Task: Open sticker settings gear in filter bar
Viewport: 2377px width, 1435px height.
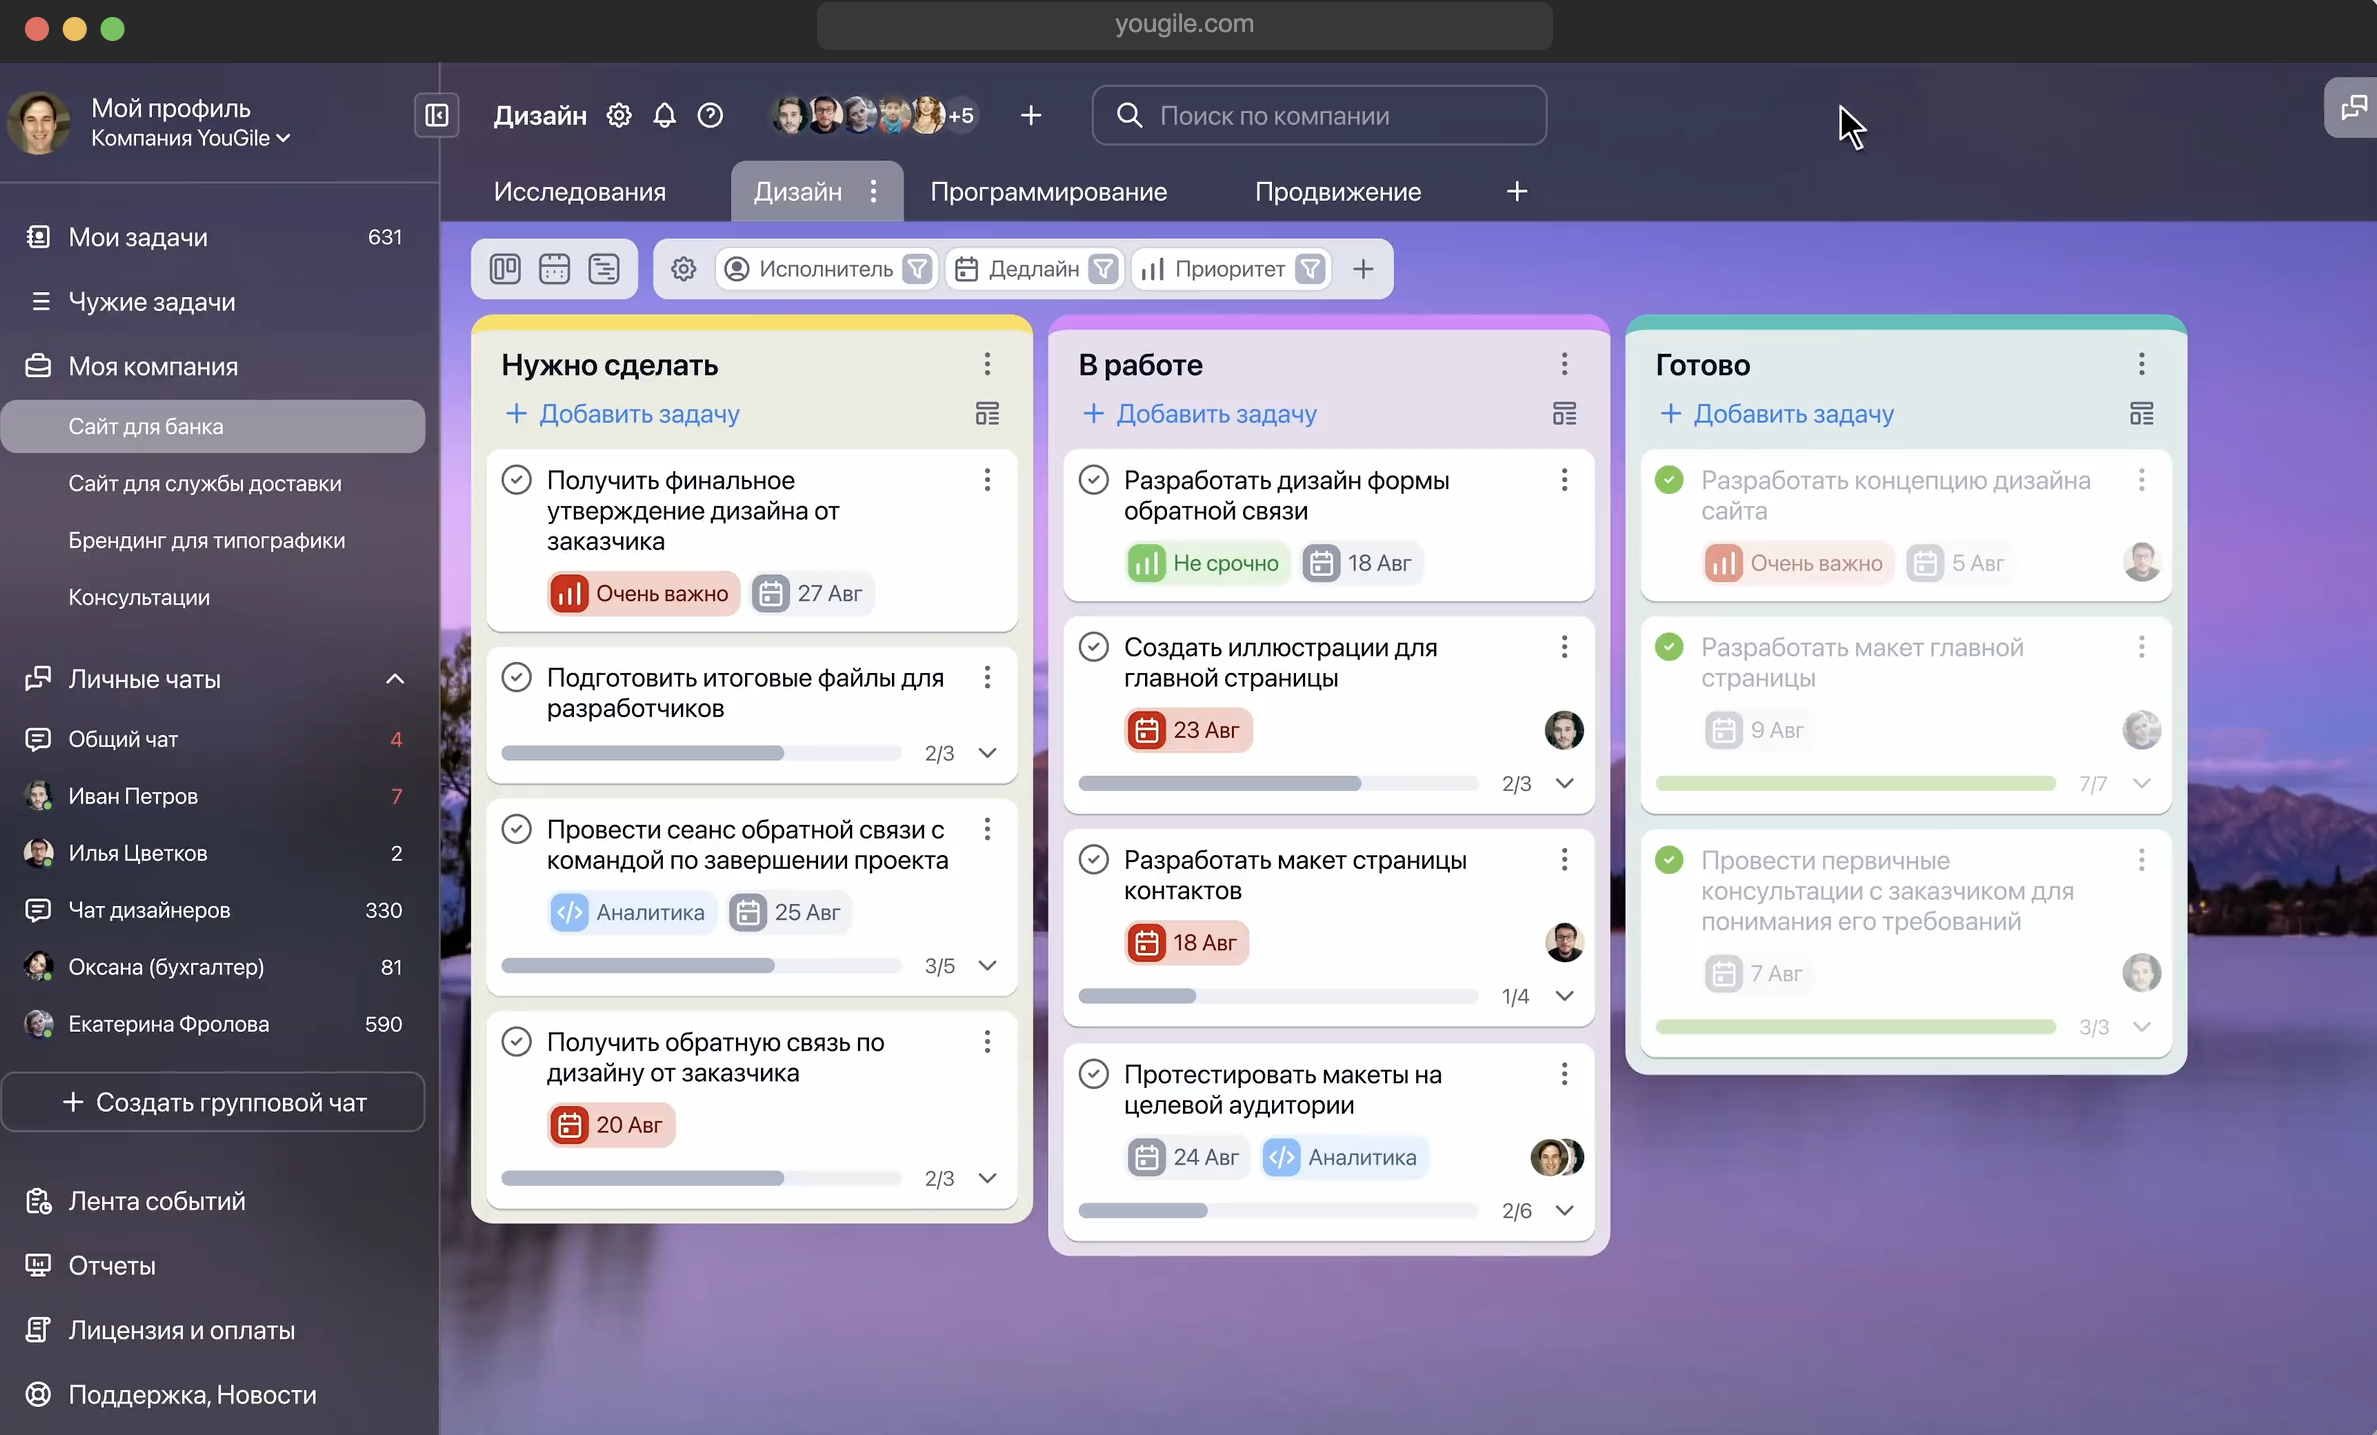Action: point(683,268)
